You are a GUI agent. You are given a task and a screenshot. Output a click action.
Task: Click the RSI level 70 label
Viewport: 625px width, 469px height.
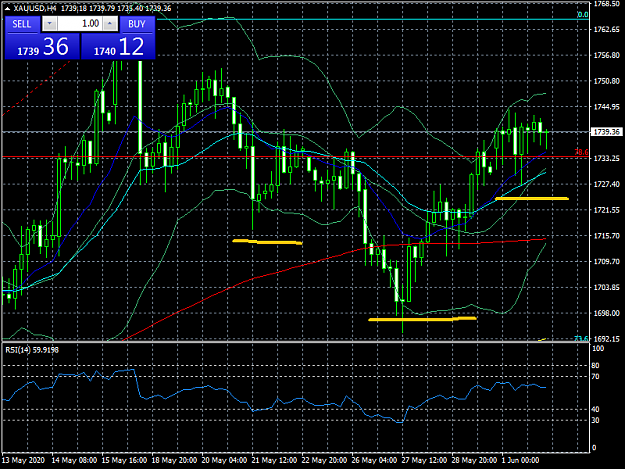(595, 377)
